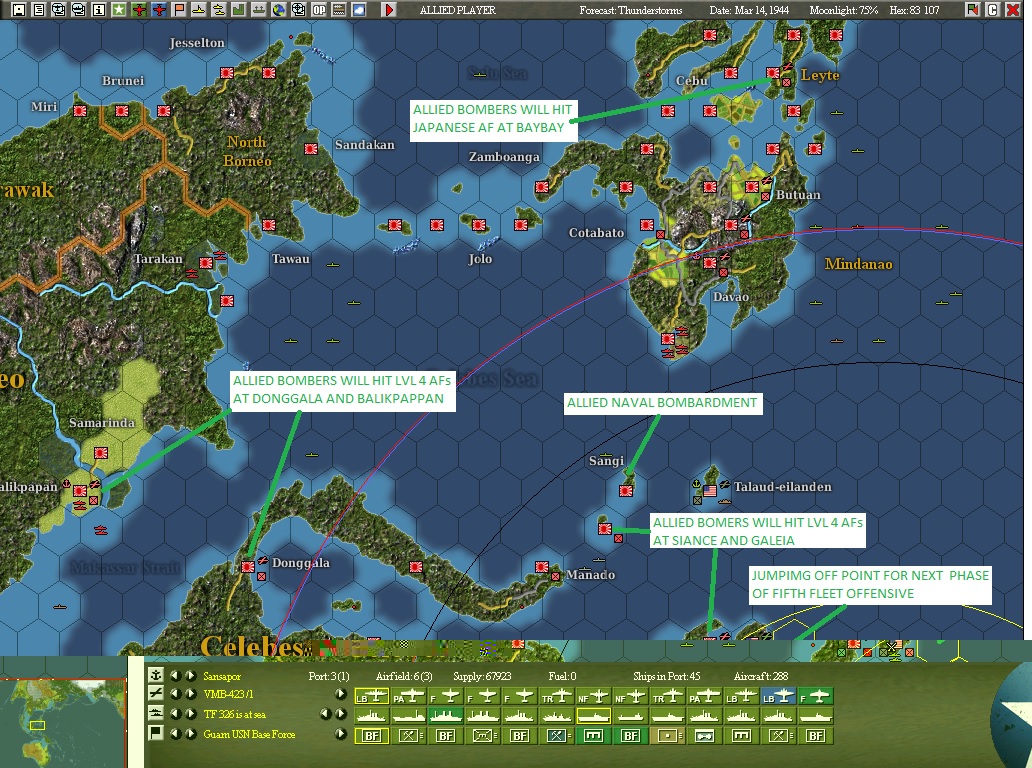Select next land unit via Guam Base Force right arrow
Screen dimensions: 1032x768
click(x=190, y=733)
